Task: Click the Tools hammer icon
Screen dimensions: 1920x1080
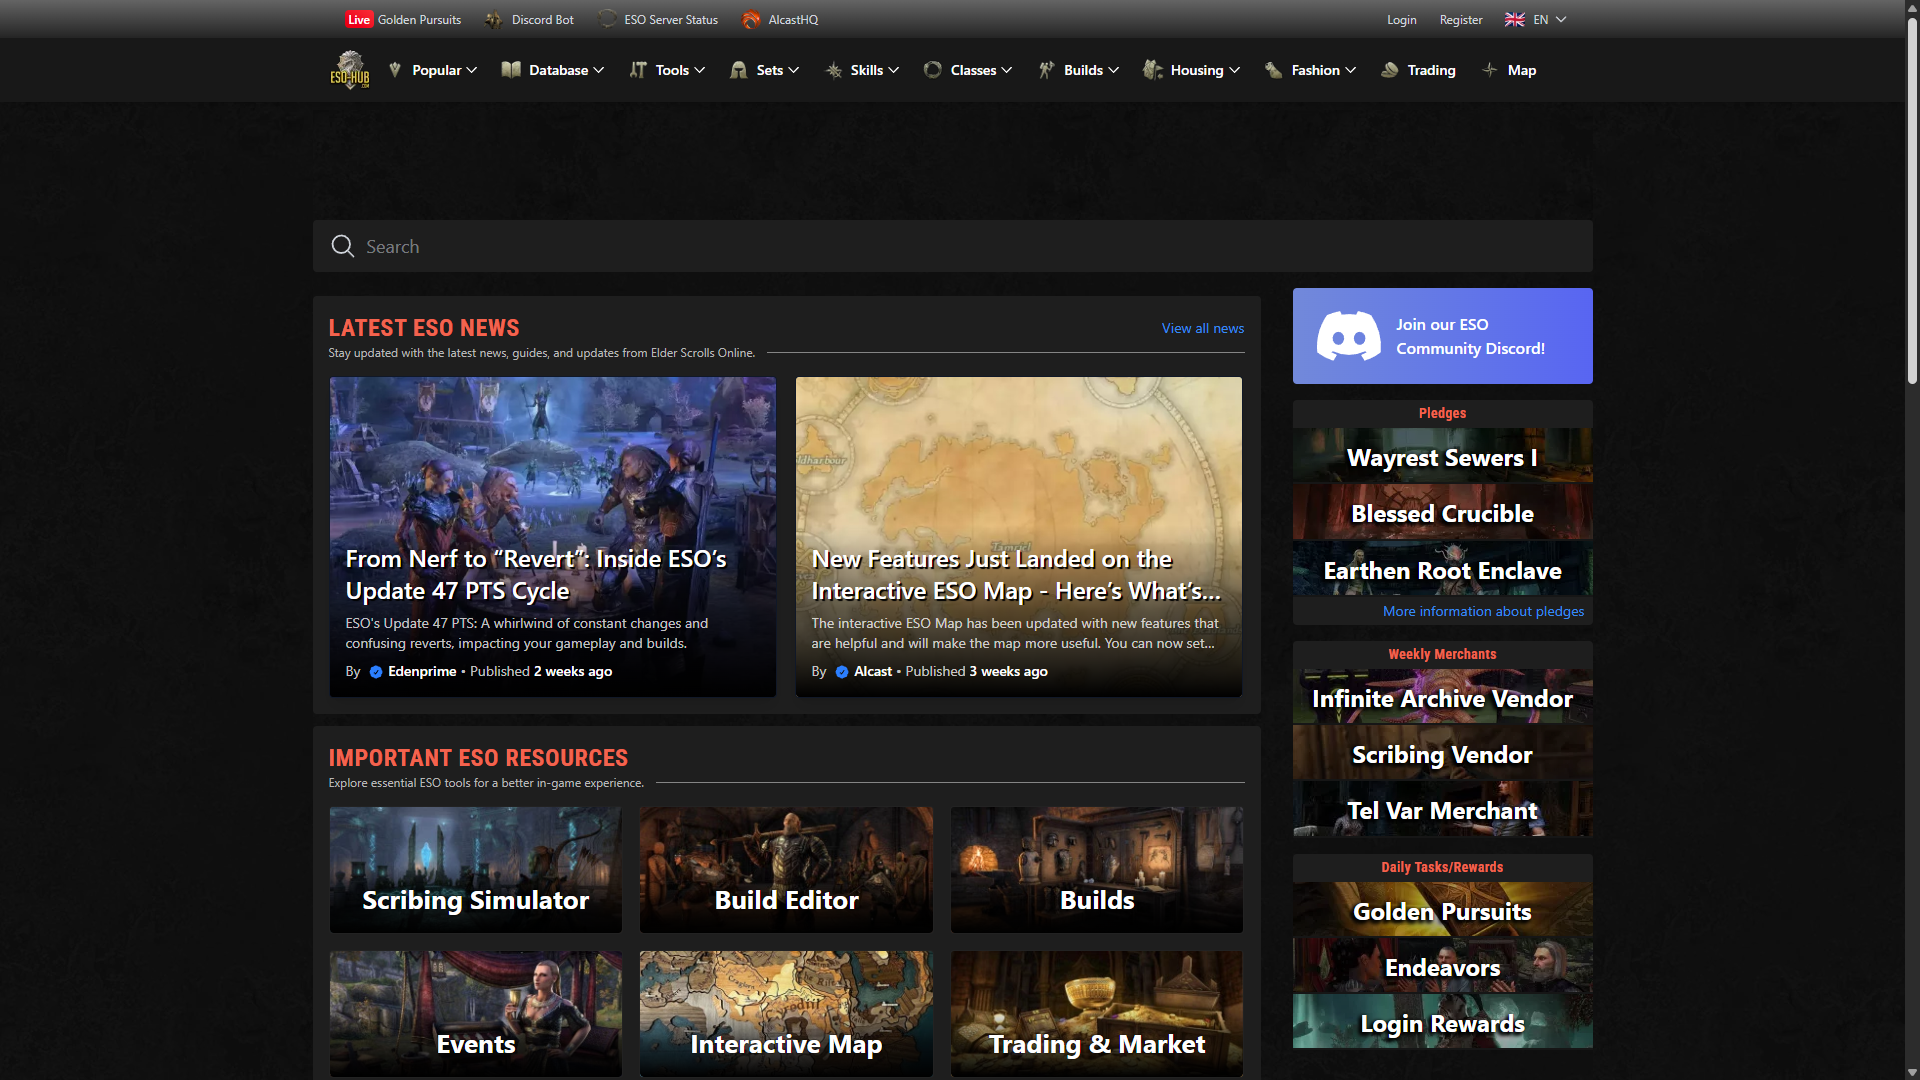Action: tap(638, 70)
